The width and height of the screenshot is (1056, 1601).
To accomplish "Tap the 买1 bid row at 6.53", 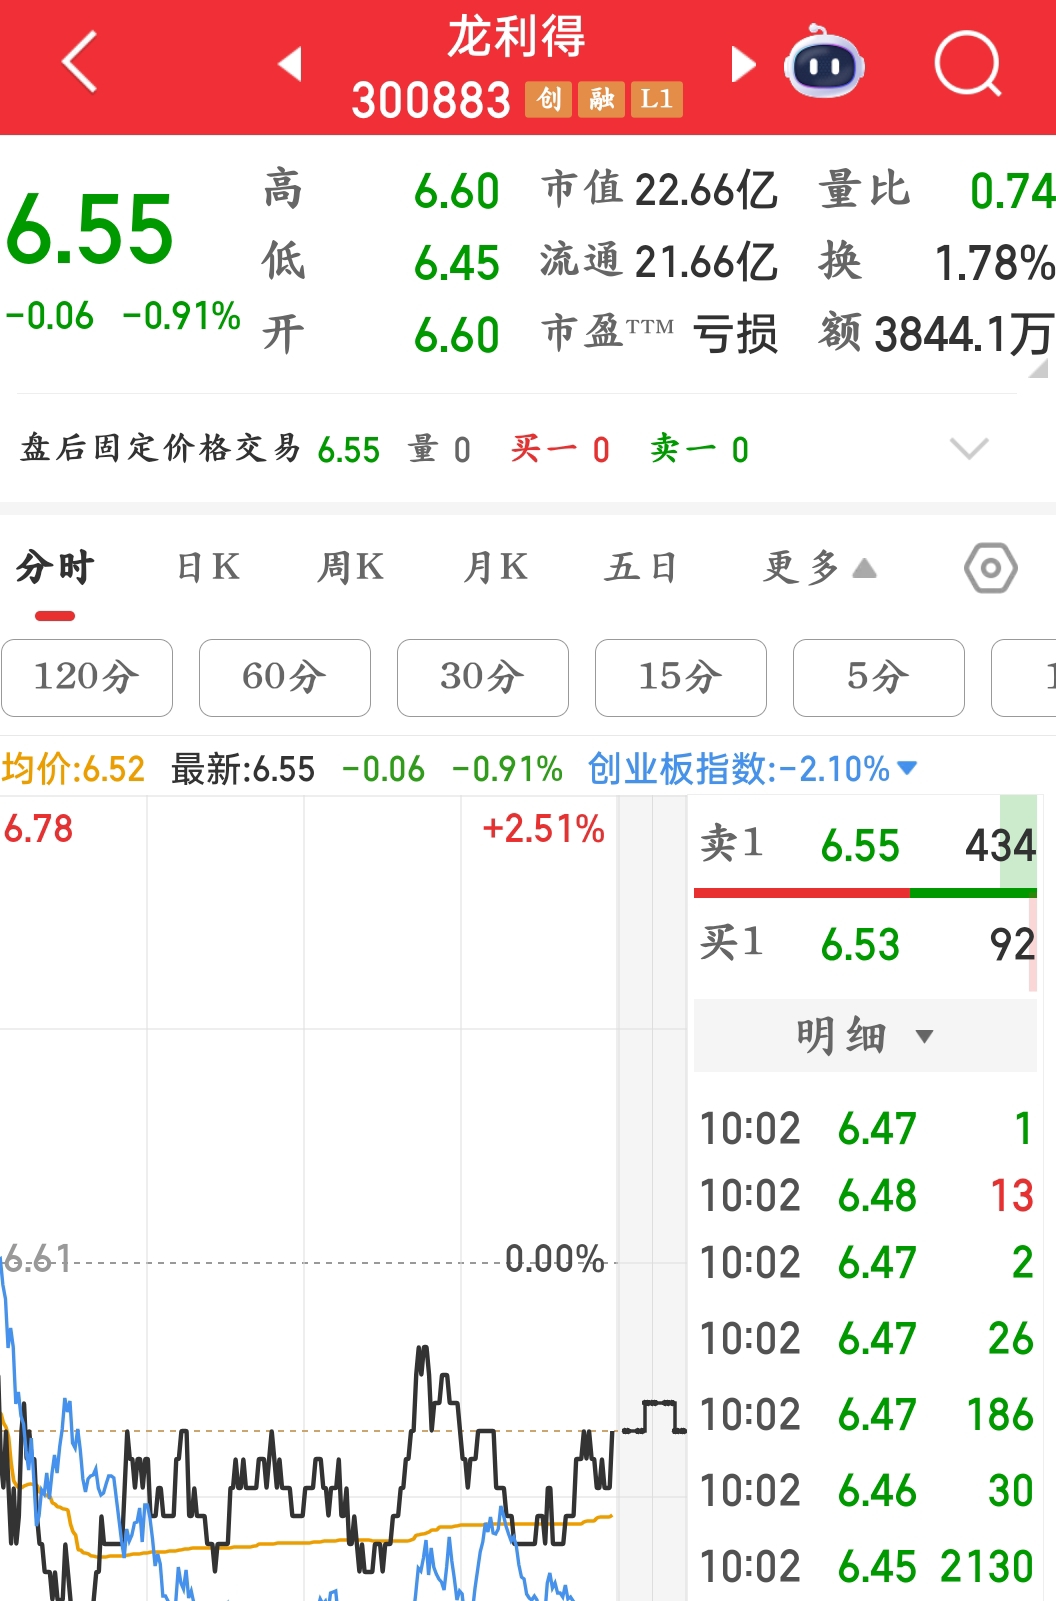I will tap(865, 944).
